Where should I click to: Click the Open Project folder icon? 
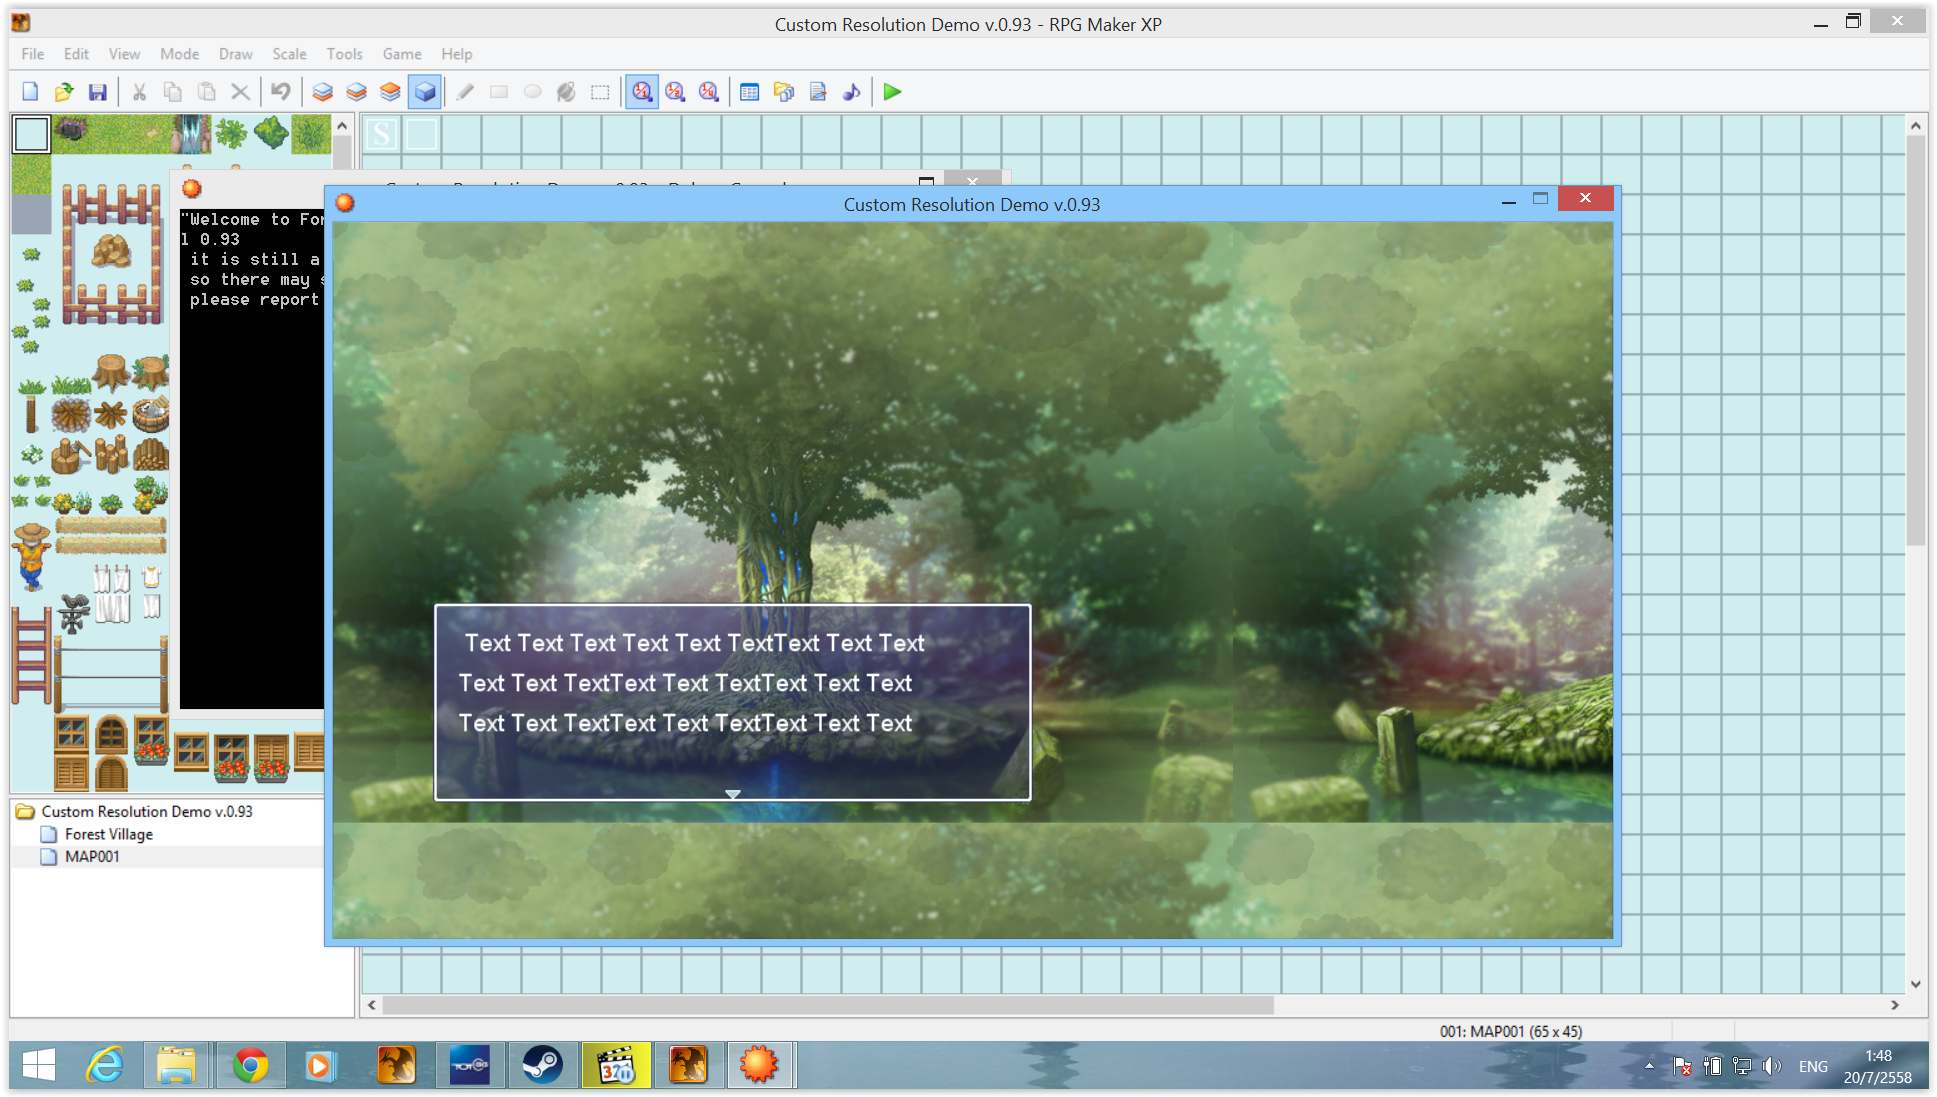coord(64,92)
